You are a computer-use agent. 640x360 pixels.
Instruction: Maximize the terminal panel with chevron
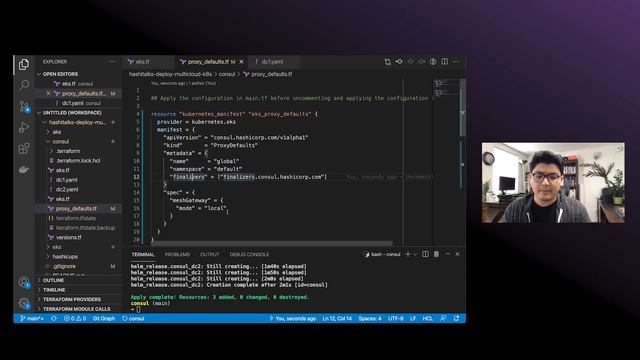(448, 254)
